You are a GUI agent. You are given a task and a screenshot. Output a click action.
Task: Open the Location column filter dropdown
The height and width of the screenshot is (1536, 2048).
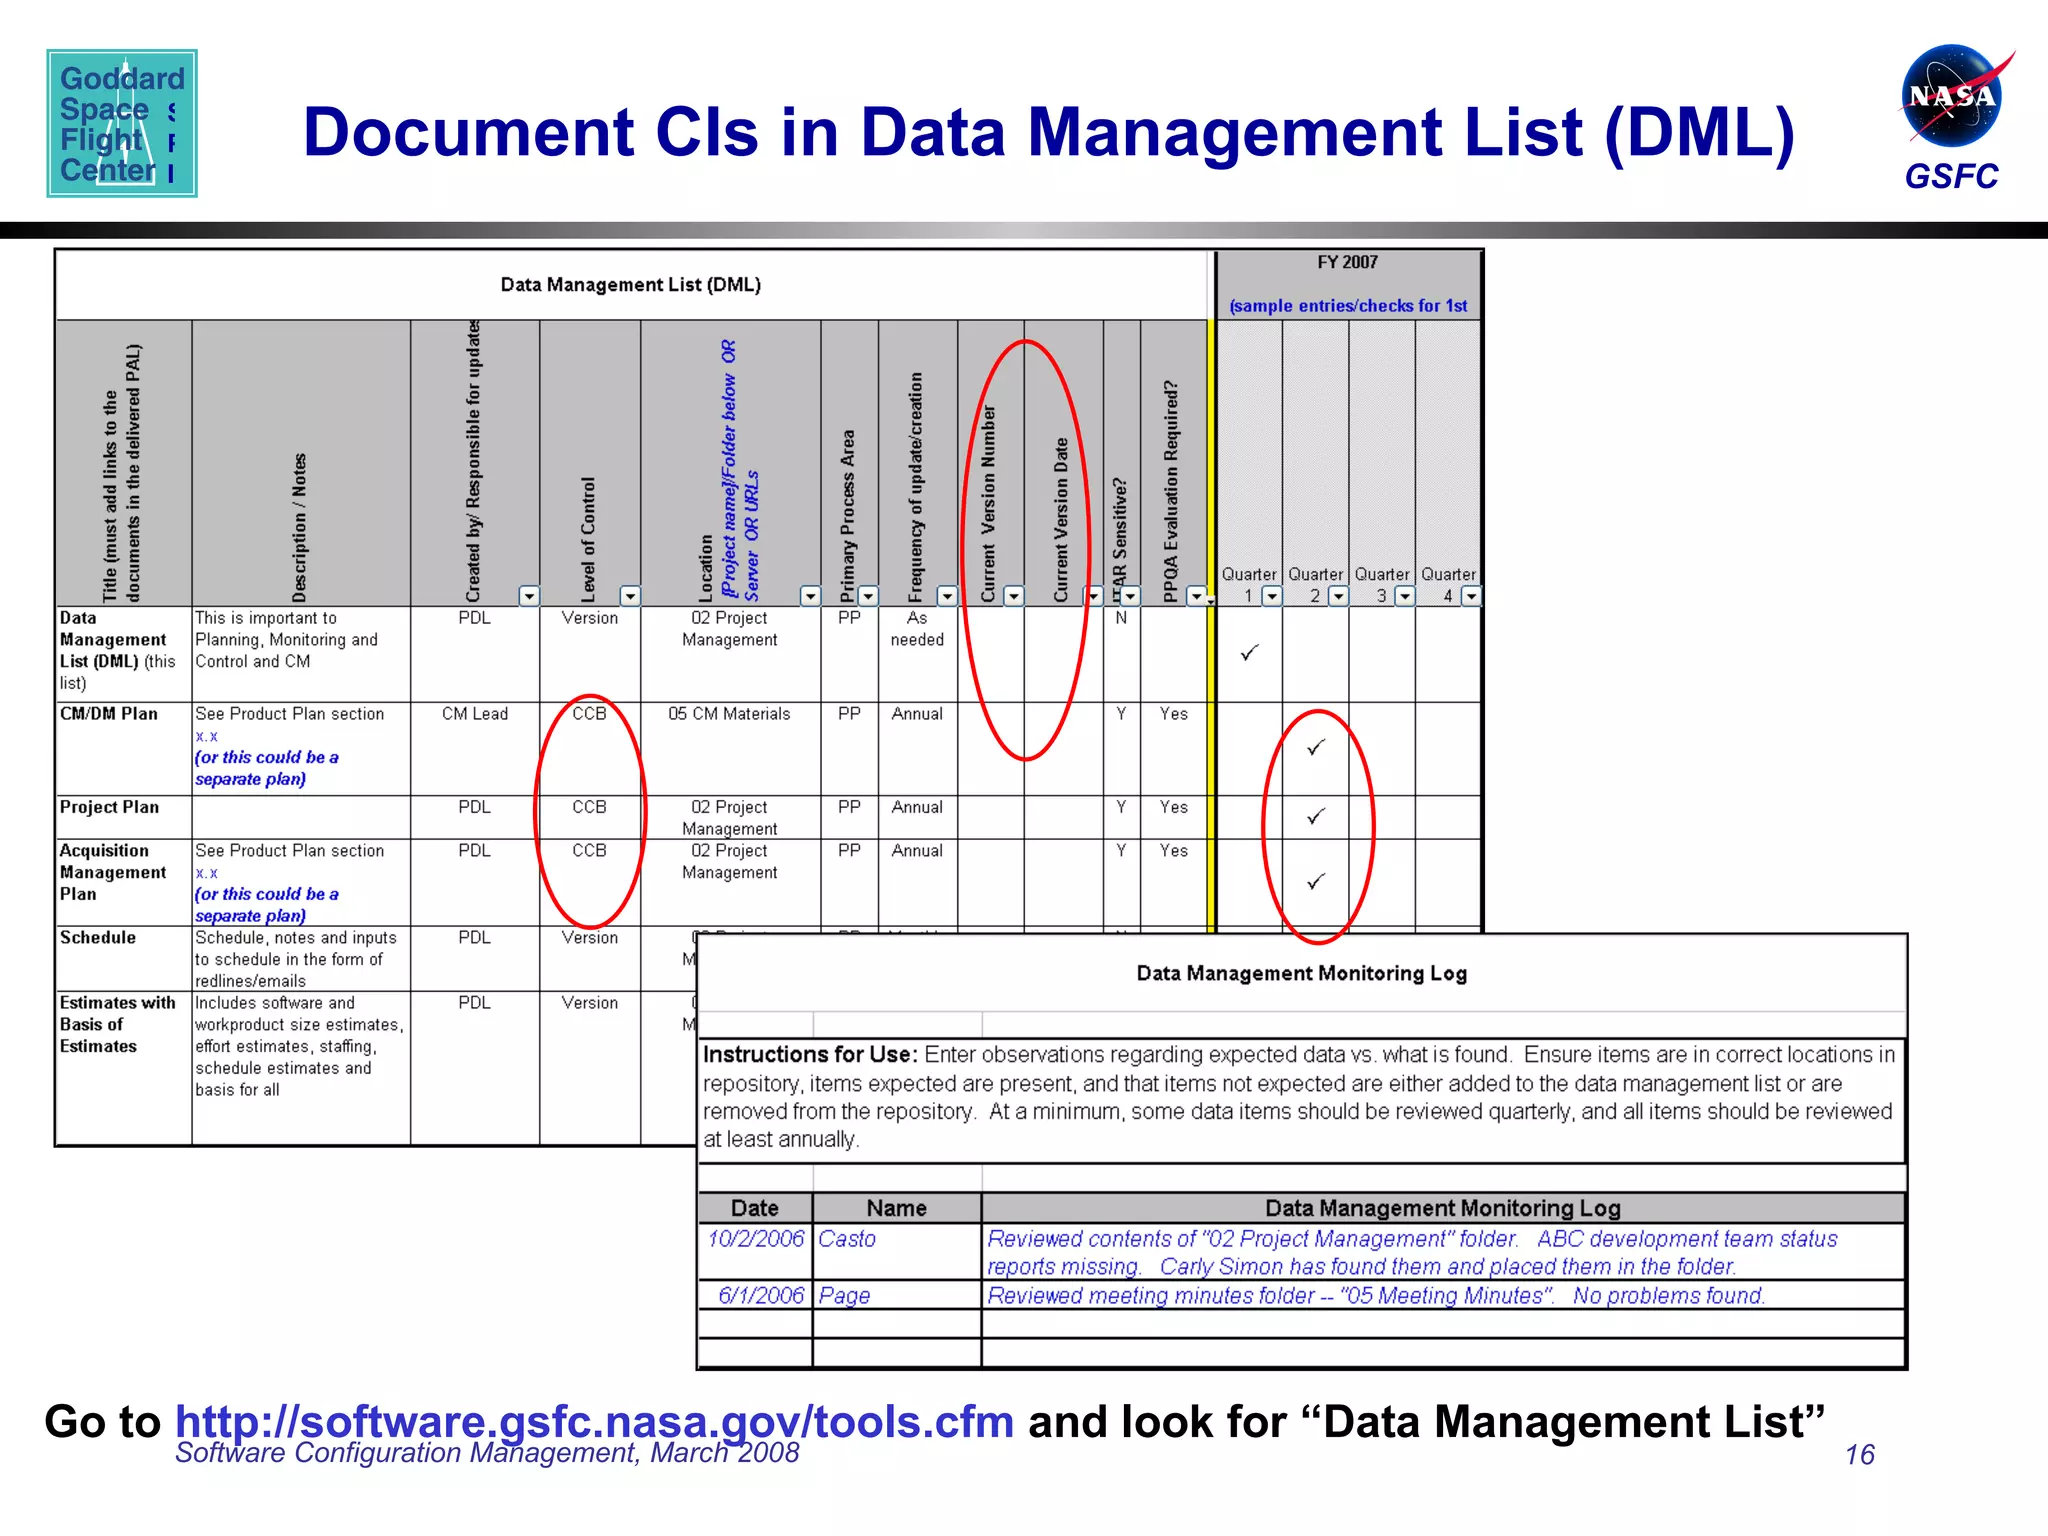click(x=810, y=596)
